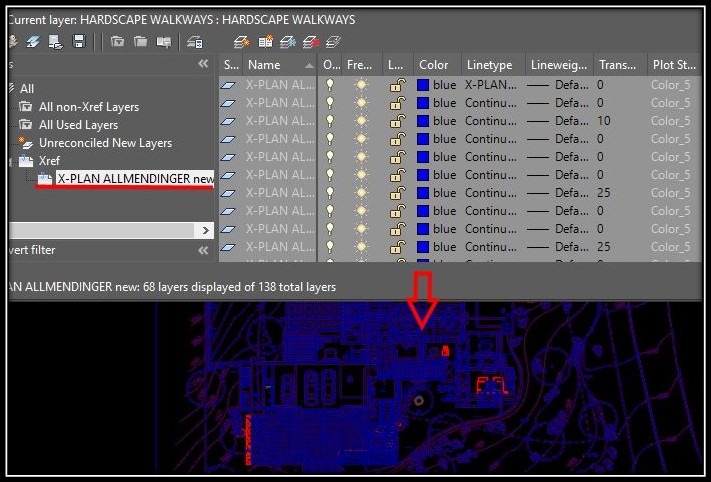Click the Fre... column header

click(362, 65)
